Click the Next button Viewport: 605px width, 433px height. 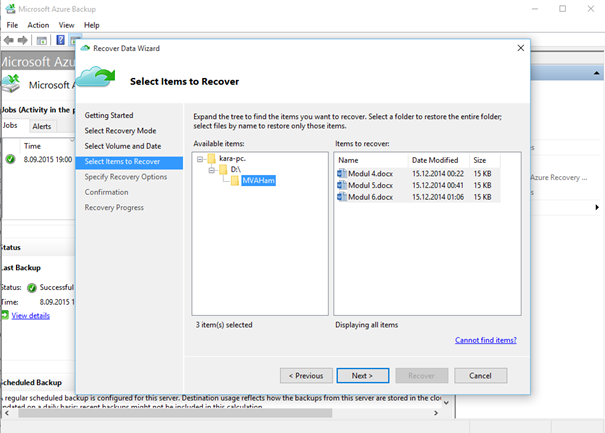(363, 375)
